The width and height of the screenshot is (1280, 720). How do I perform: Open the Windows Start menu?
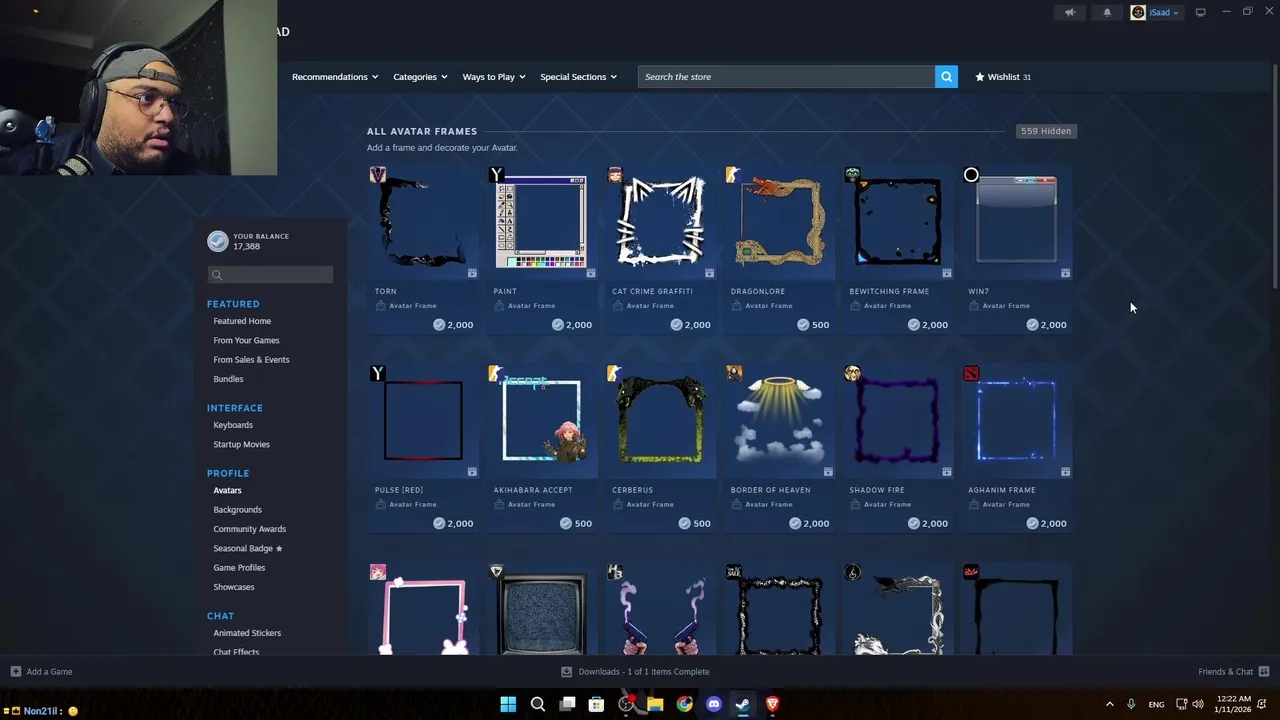click(508, 704)
